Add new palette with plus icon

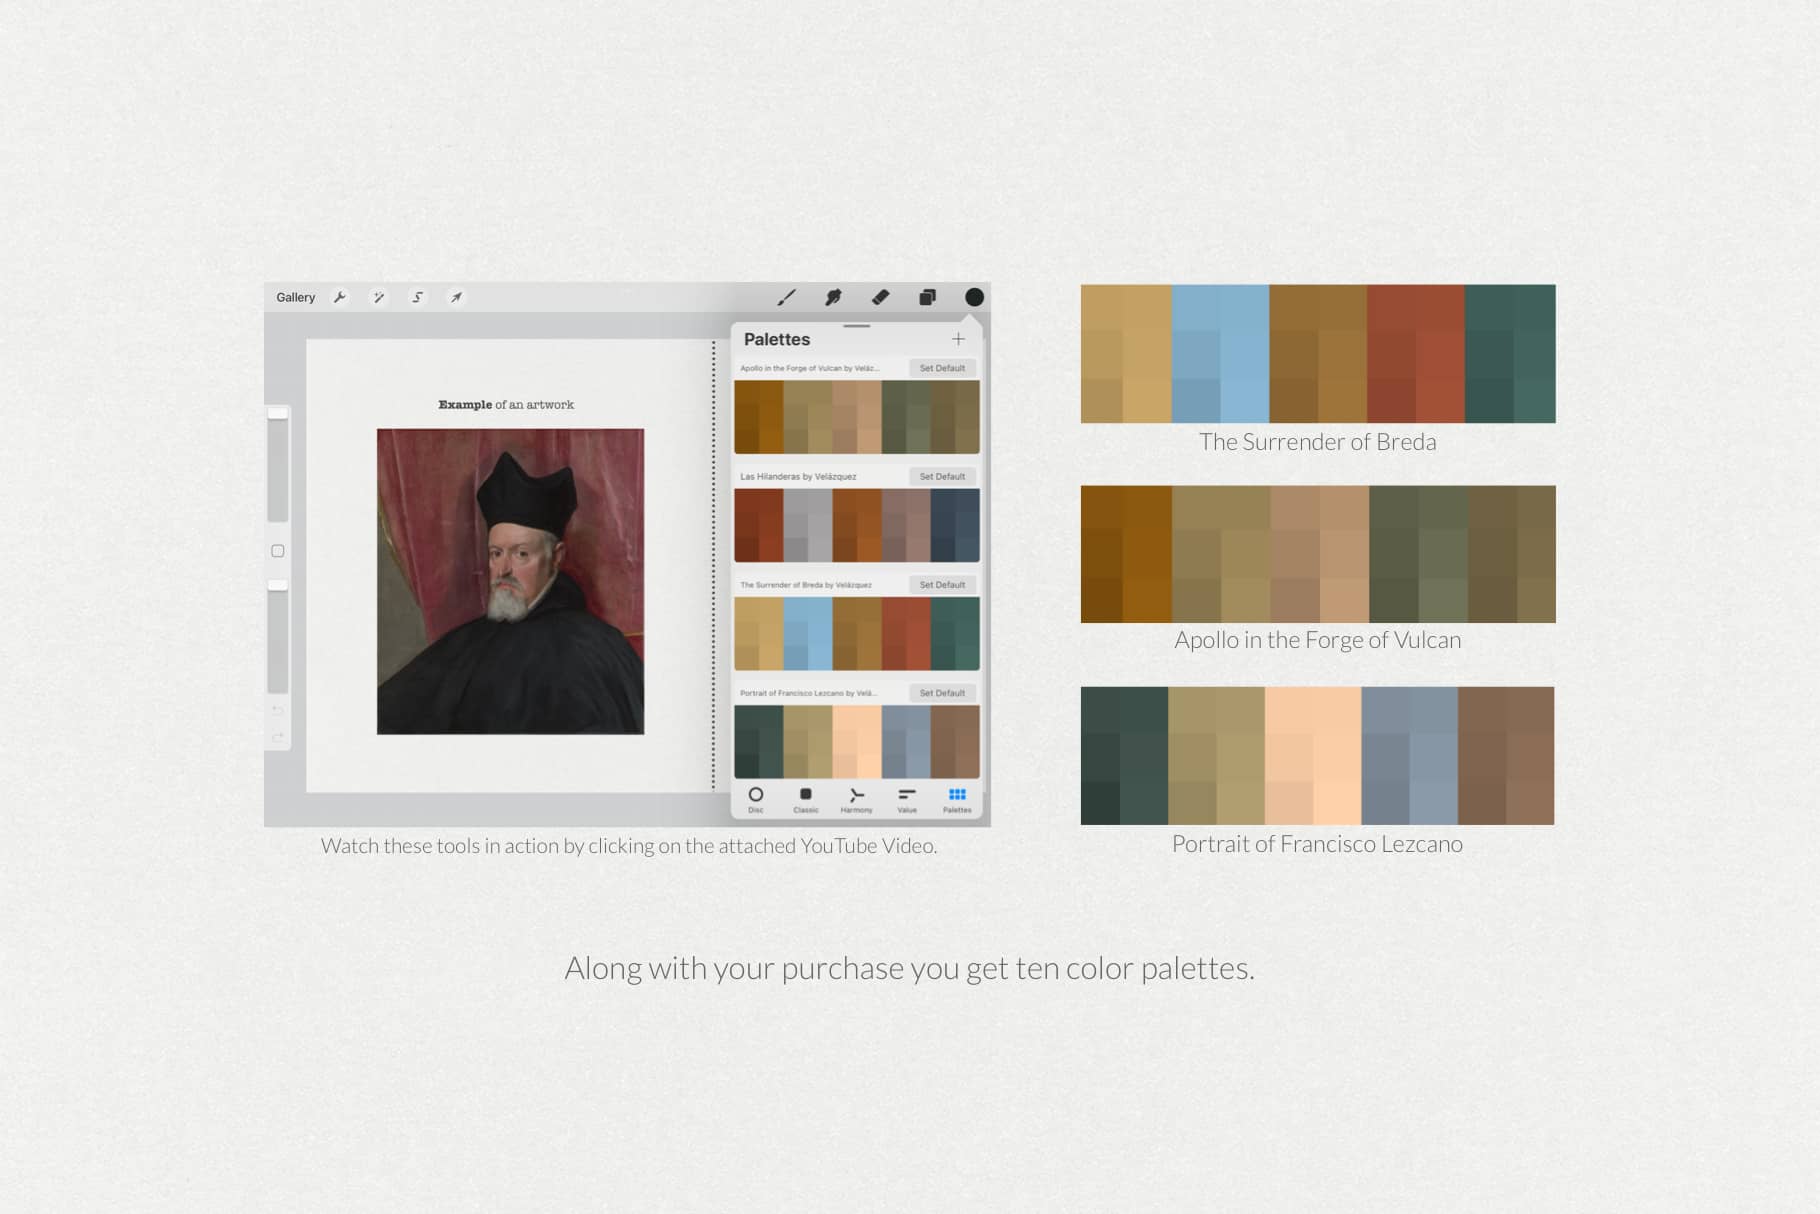pyautogui.click(x=958, y=339)
